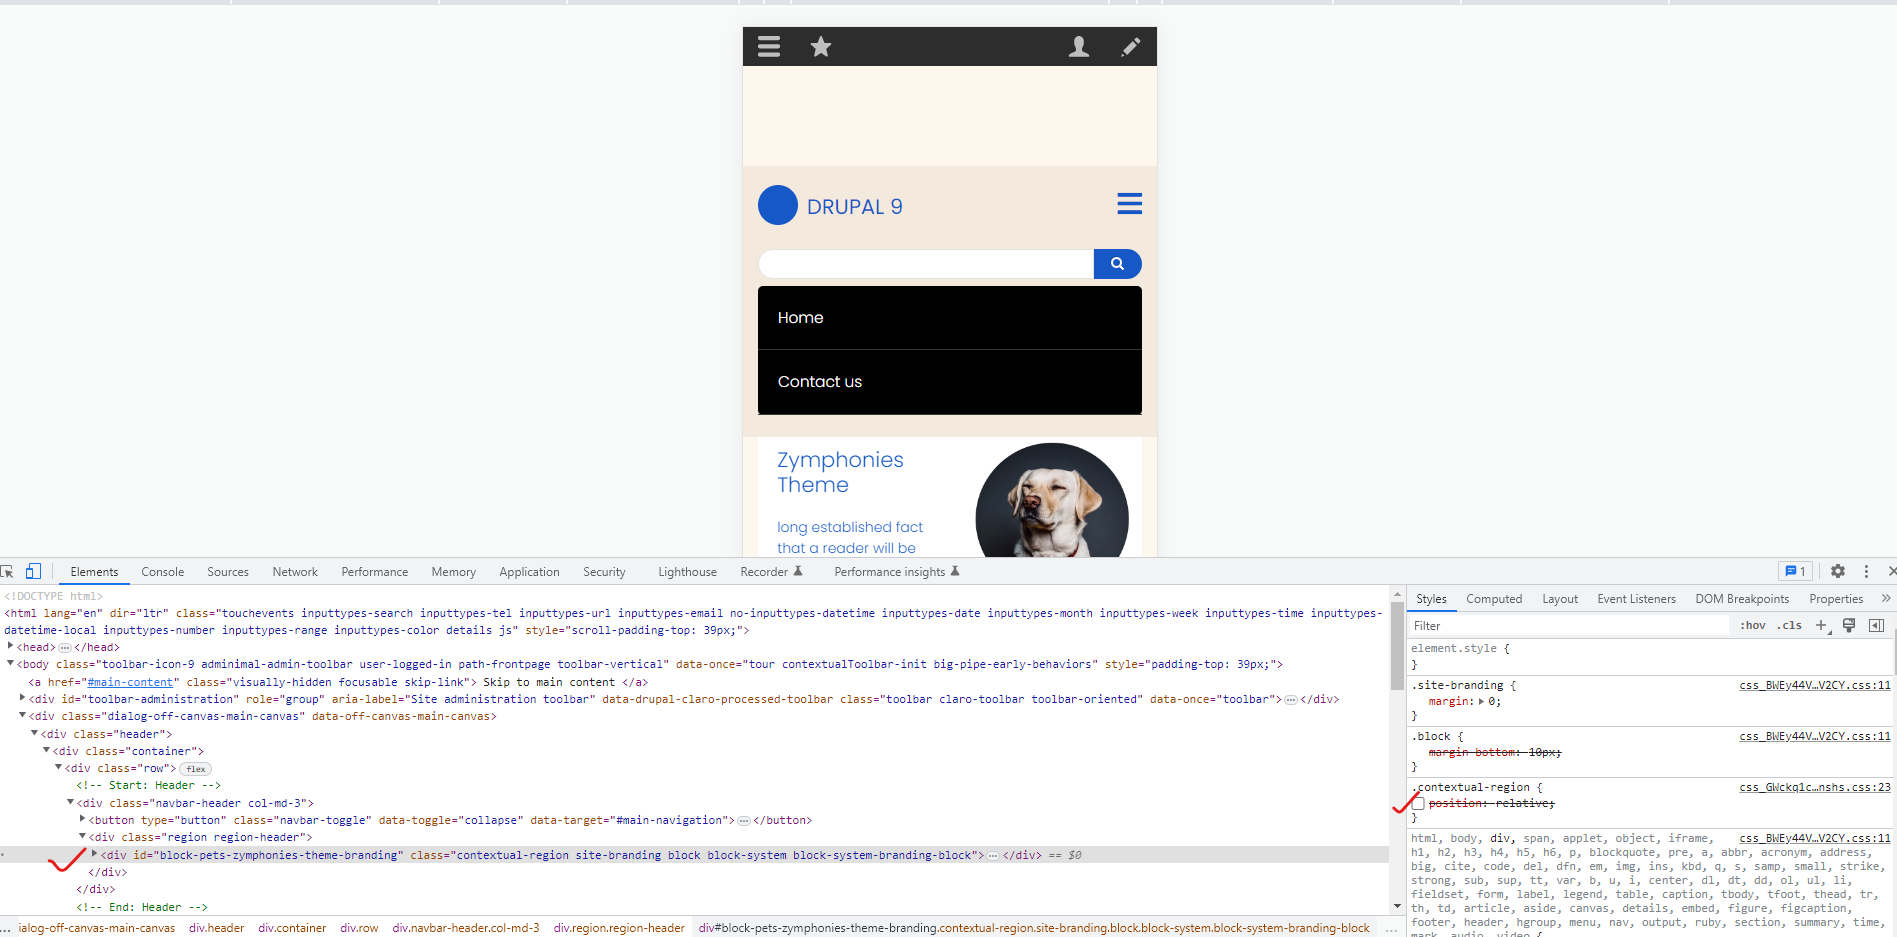The width and height of the screenshot is (1897, 937).
Task: Click the Home navigation link
Action: (x=800, y=317)
